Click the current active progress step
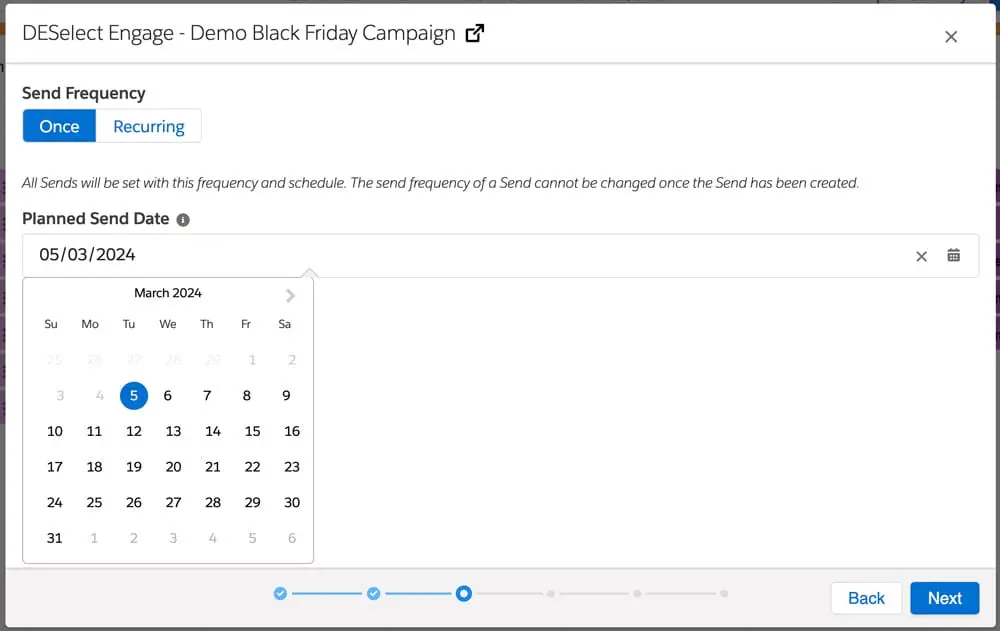 (463, 593)
